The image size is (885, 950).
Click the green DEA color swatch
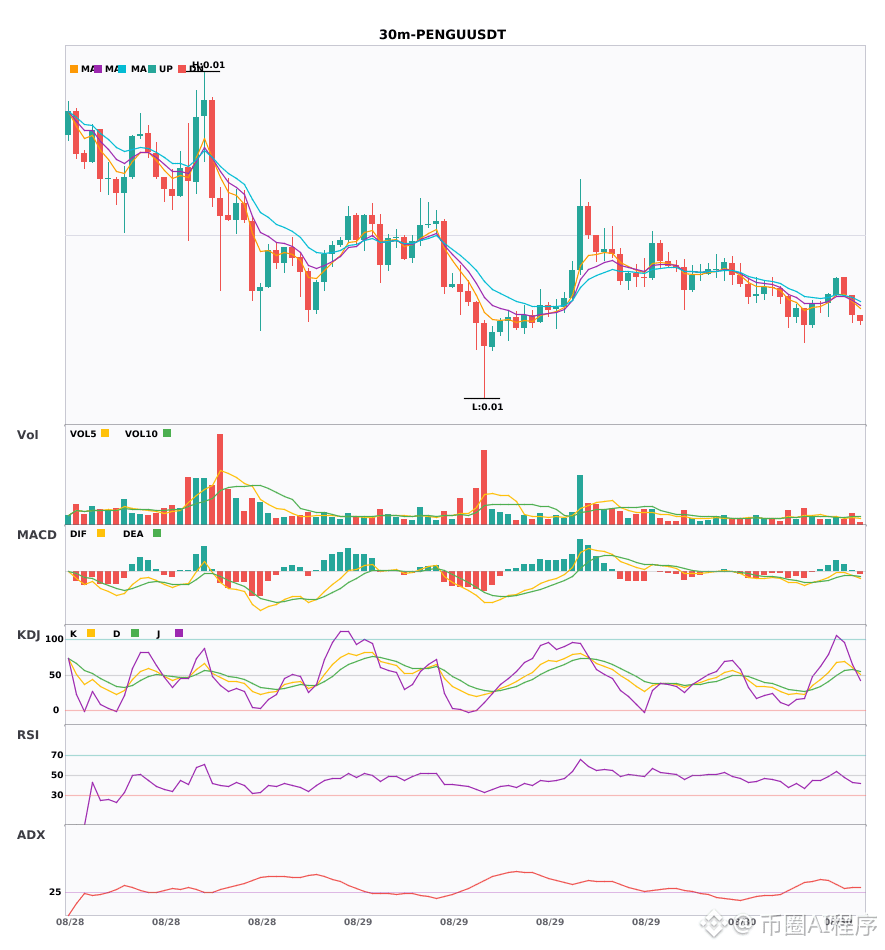coord(157,533)
